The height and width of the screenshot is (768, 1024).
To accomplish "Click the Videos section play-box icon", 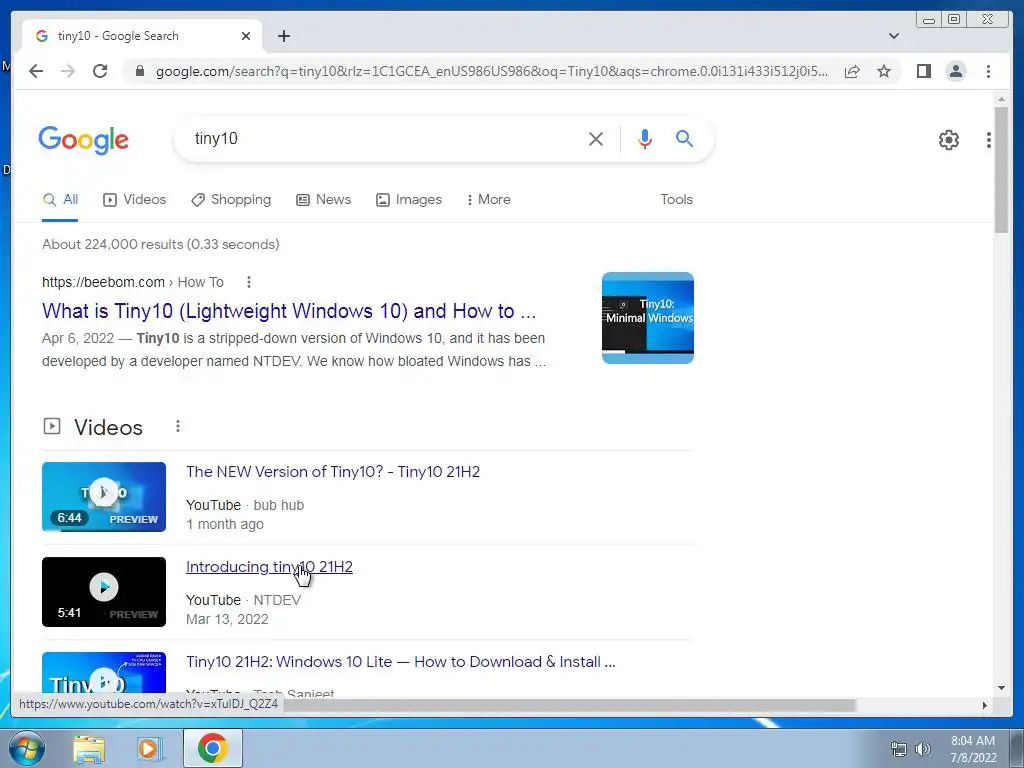I will [x=52, y=426].
